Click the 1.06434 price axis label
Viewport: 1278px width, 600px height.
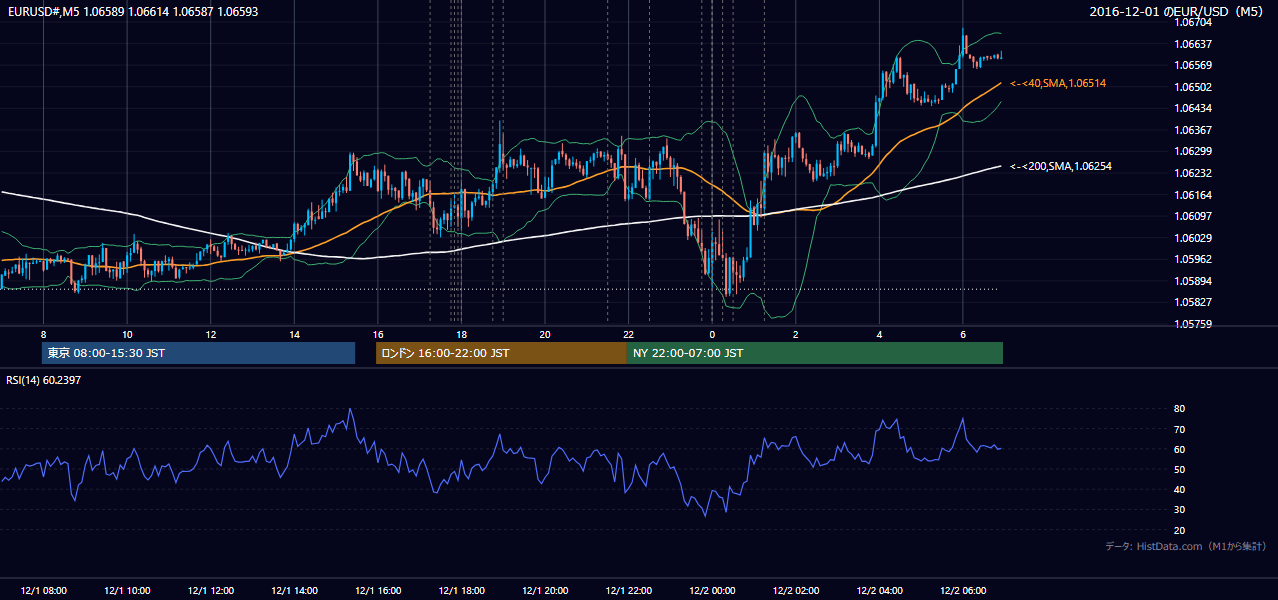[x=1194, y=108]
